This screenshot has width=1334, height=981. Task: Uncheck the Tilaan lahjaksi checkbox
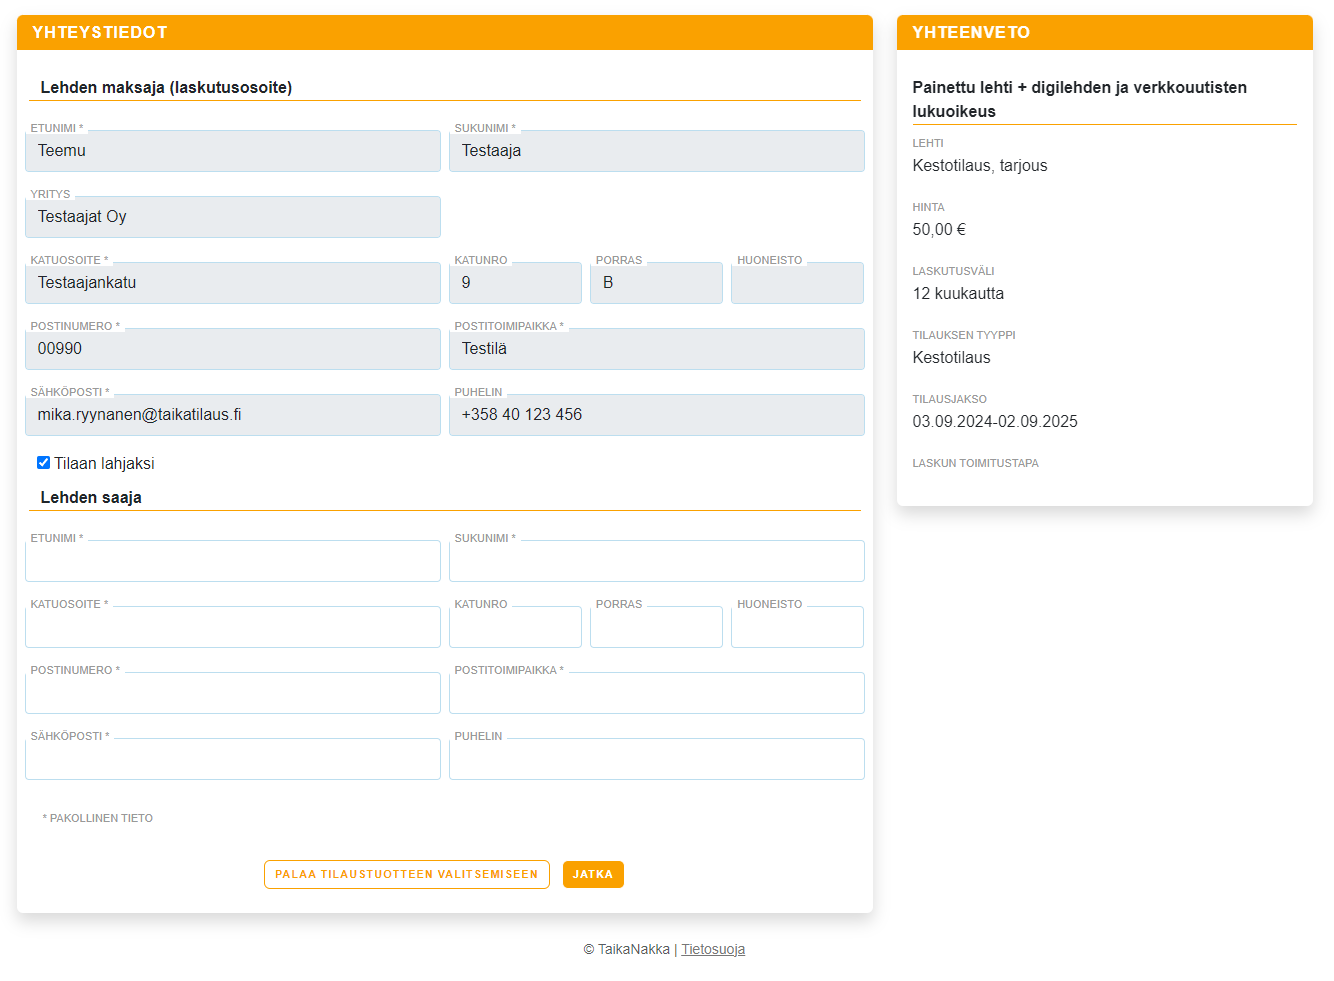[43, 462]
